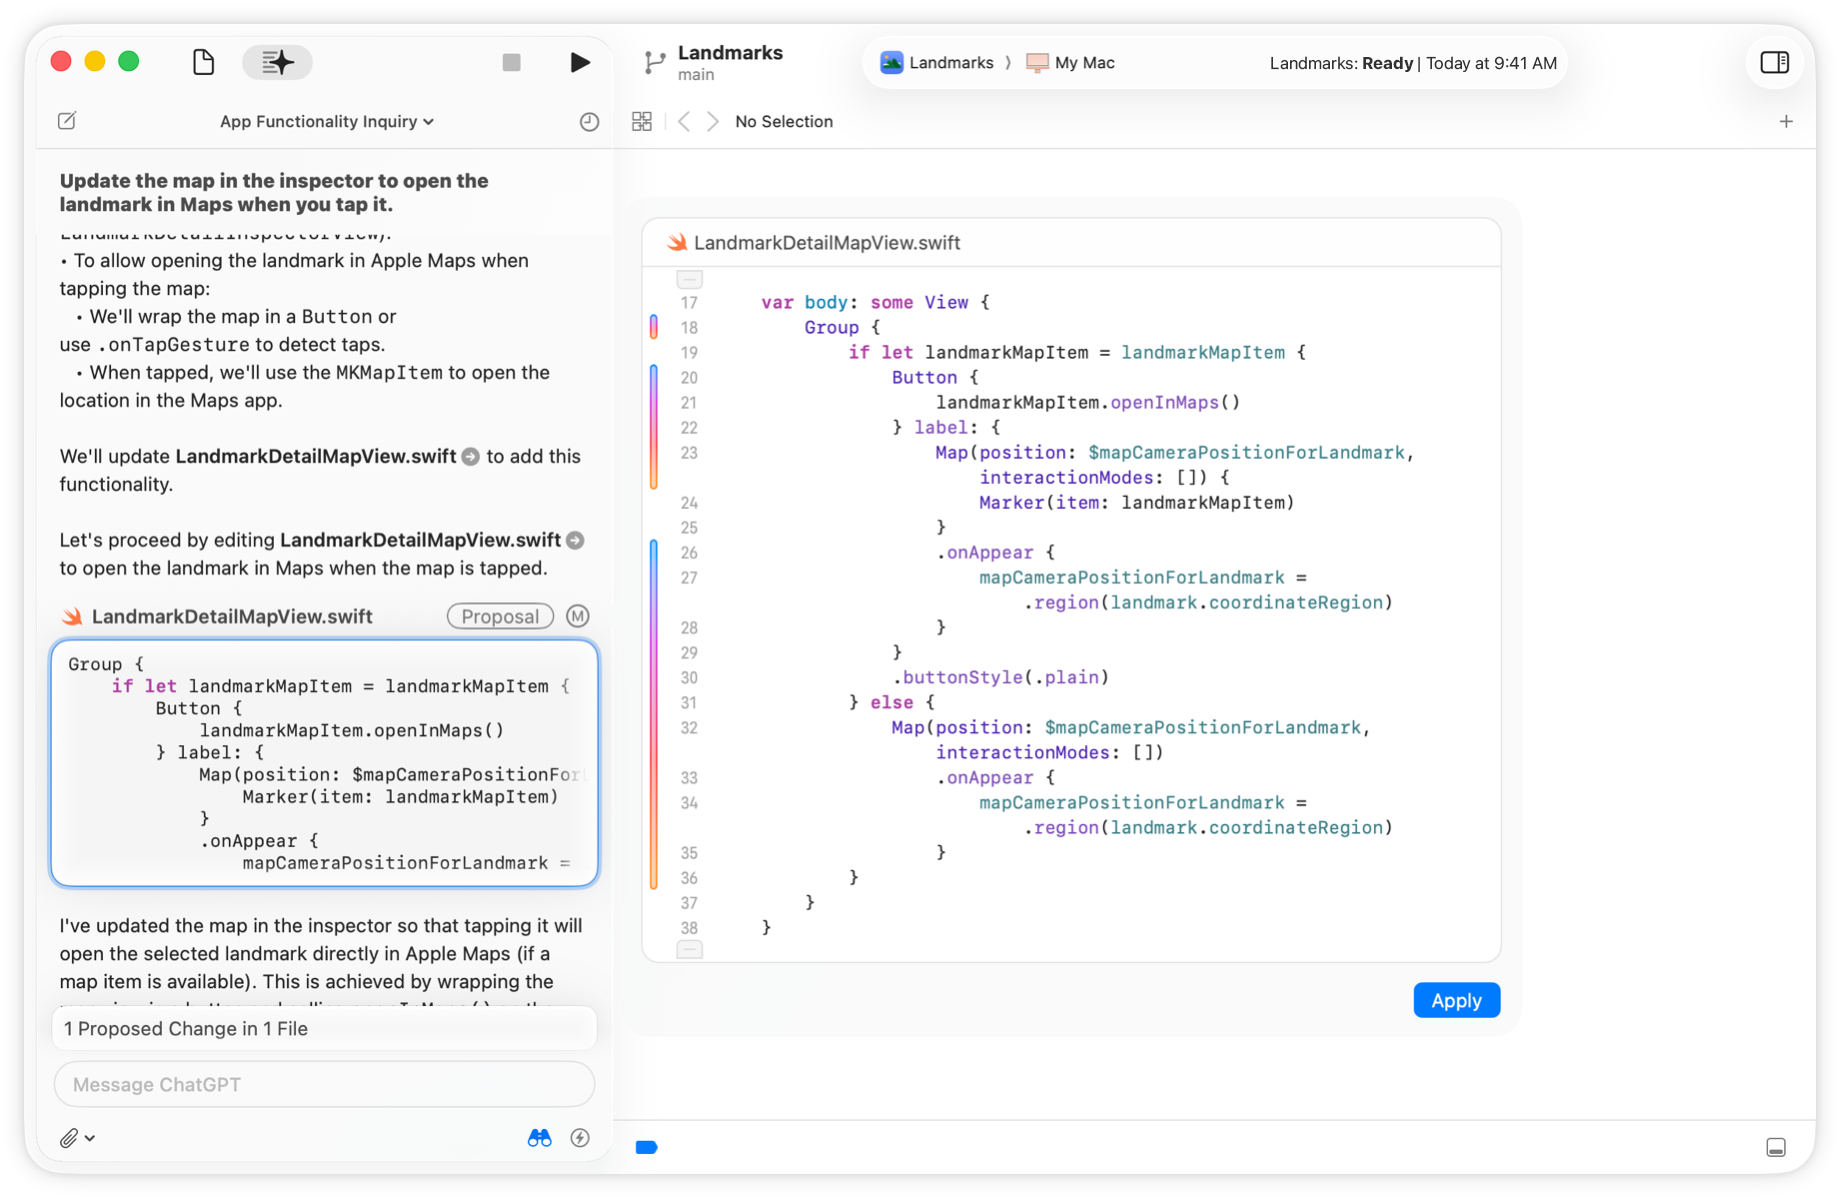This screenshot has height=1200, width=1840.
Task: Expand the attachment paperclip dropdown
Action: [x=76, y=1137]
